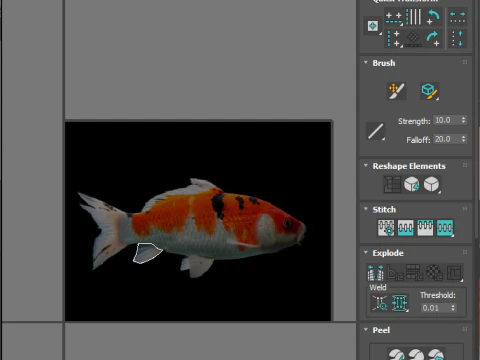Click Align Vertically to Pivot icon
The width and height of the screenshot is (480, 360).
click(394, 39)
